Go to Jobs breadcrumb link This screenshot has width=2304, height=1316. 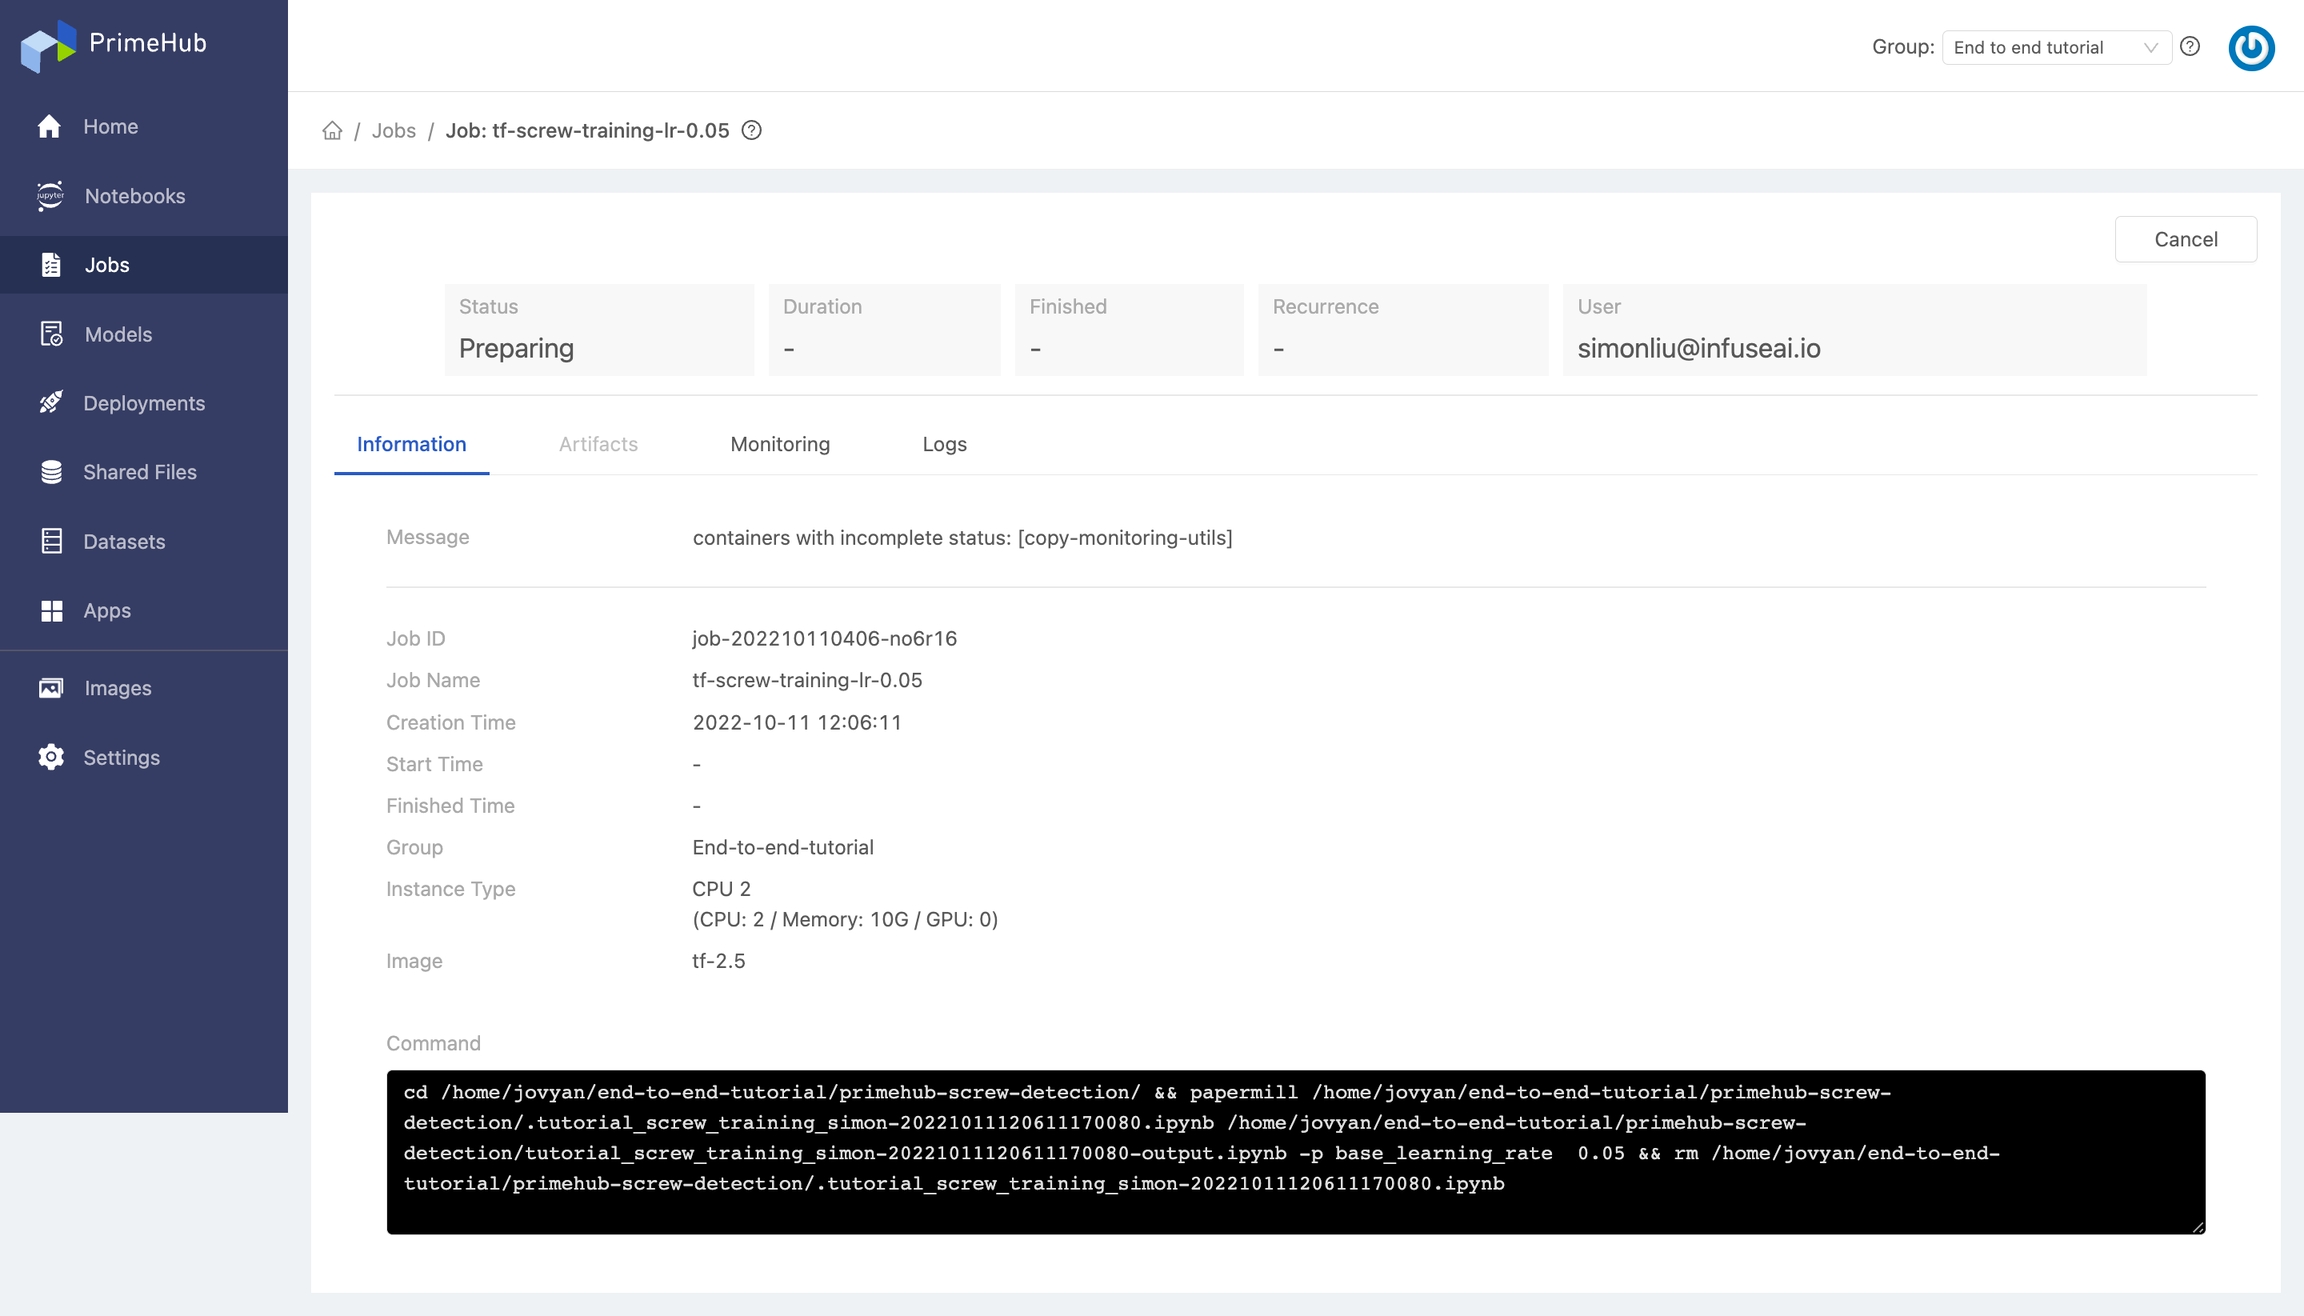tap(394, 131)
